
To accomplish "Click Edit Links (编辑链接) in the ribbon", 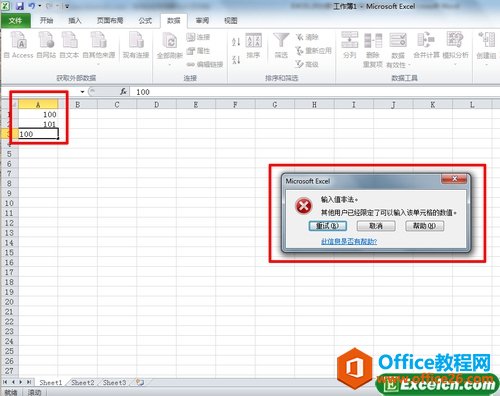I will pyautogui.click(x=205, y=64).
